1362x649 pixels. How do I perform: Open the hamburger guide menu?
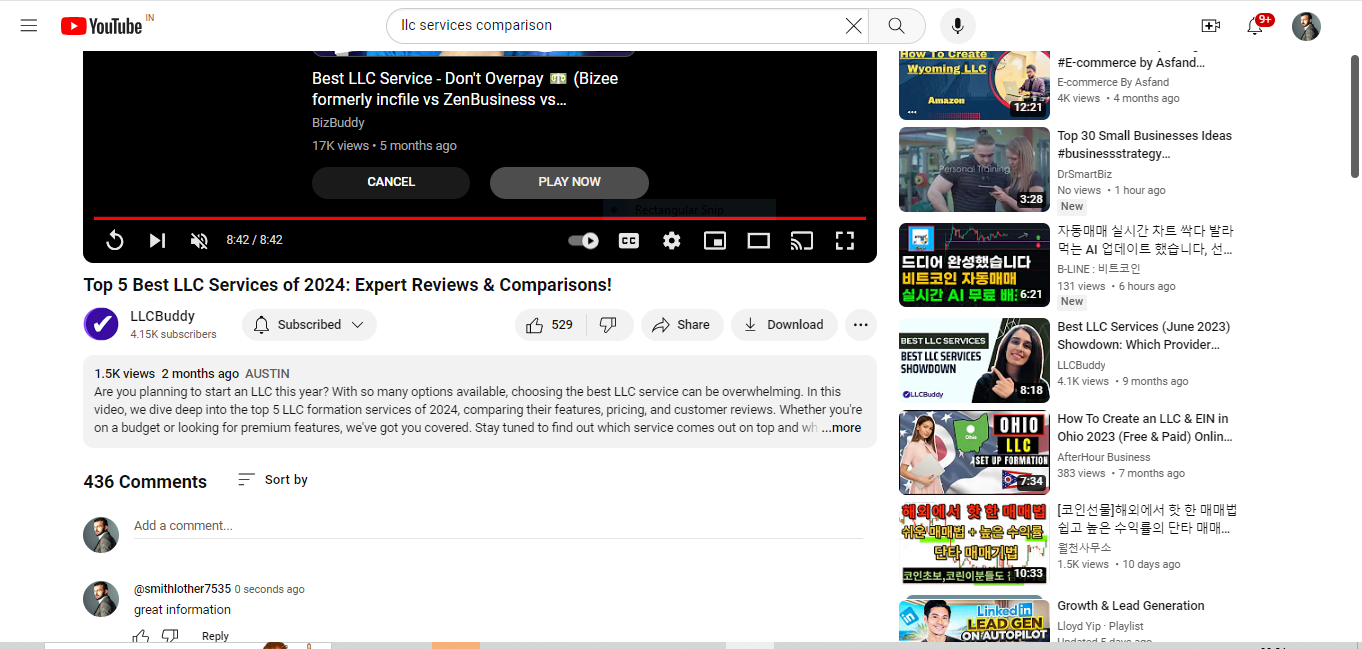click(29, 26)
